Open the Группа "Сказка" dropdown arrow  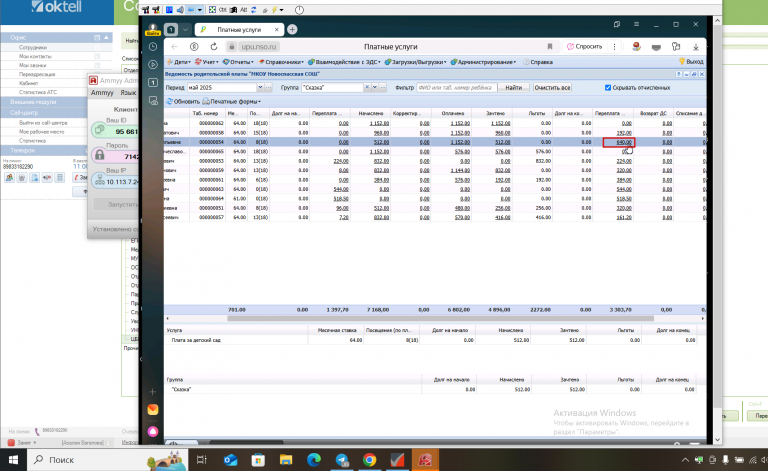pyautogui.click(x=375, y=88)
